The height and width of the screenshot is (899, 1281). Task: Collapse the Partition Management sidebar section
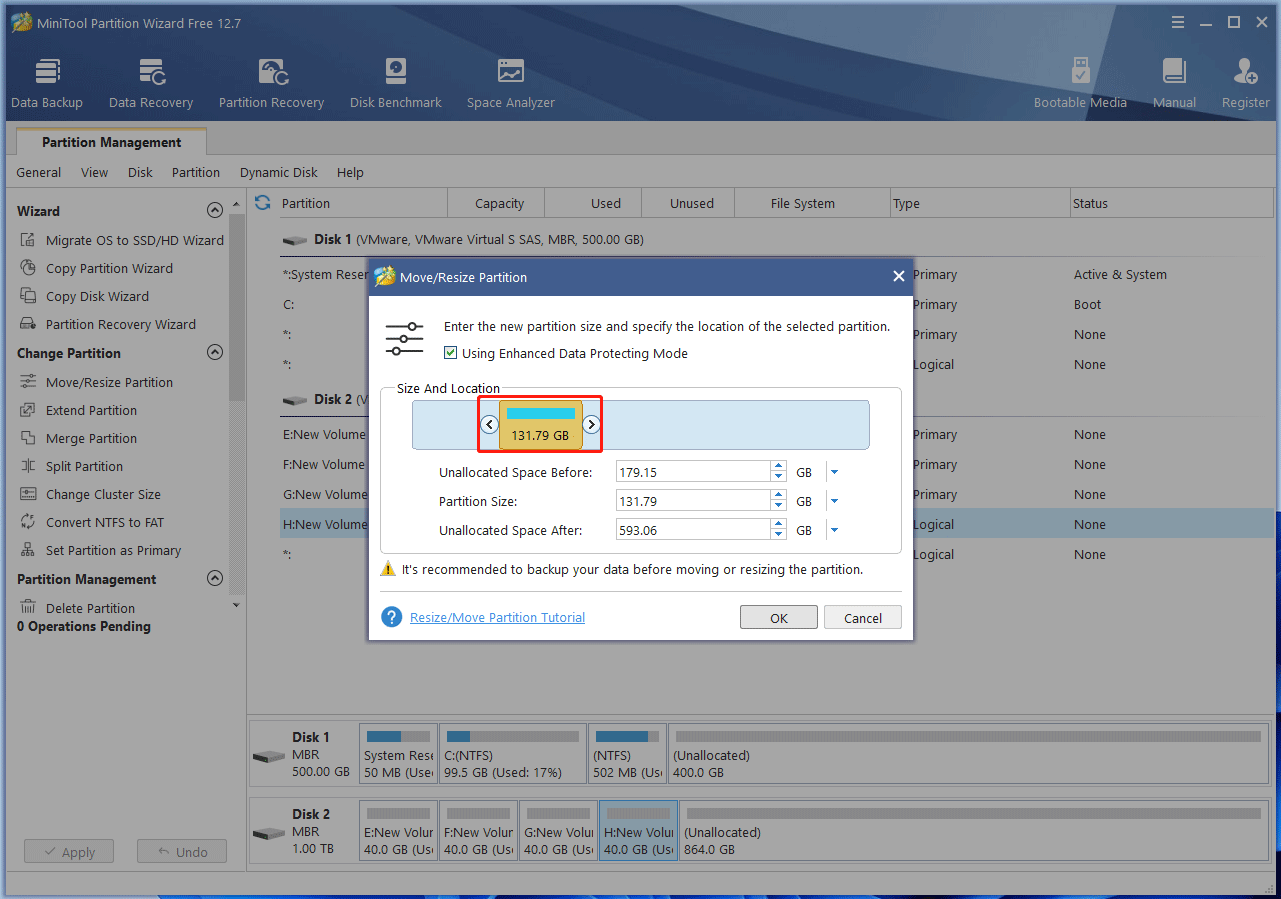click(214, 578)
